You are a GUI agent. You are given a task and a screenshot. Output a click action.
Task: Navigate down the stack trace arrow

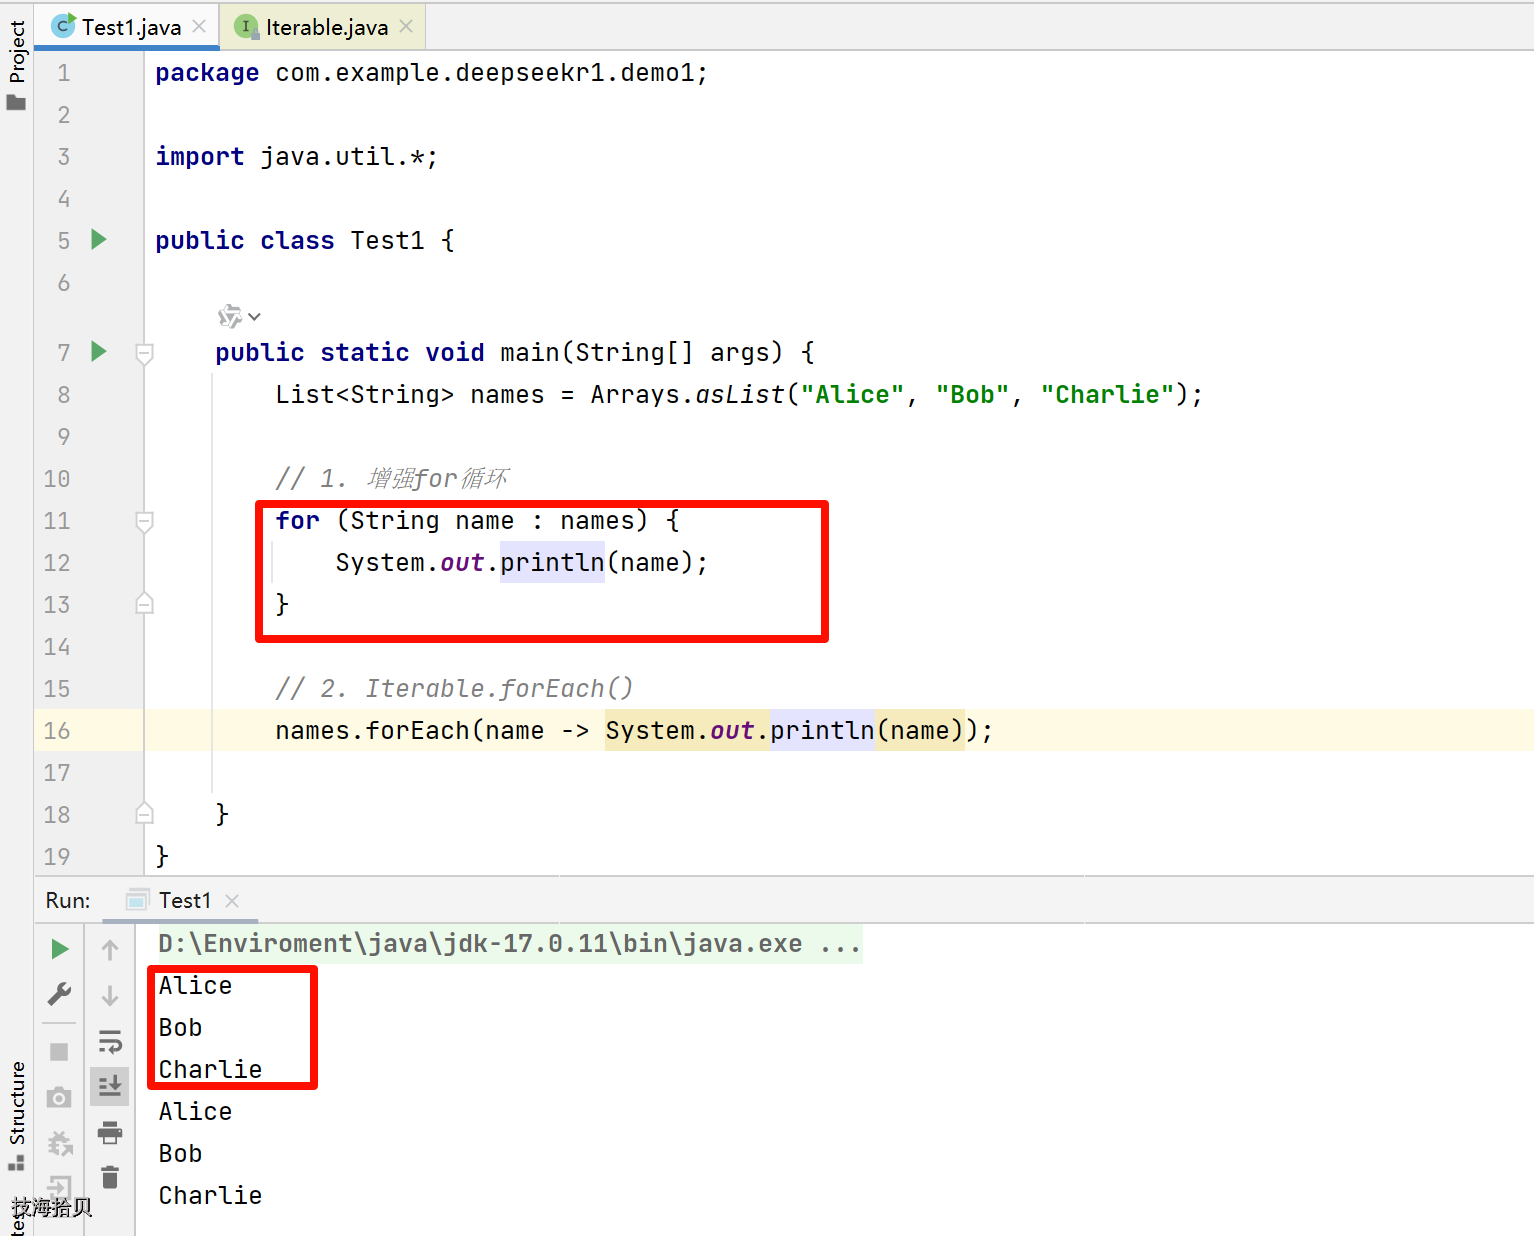click(110, 996)
